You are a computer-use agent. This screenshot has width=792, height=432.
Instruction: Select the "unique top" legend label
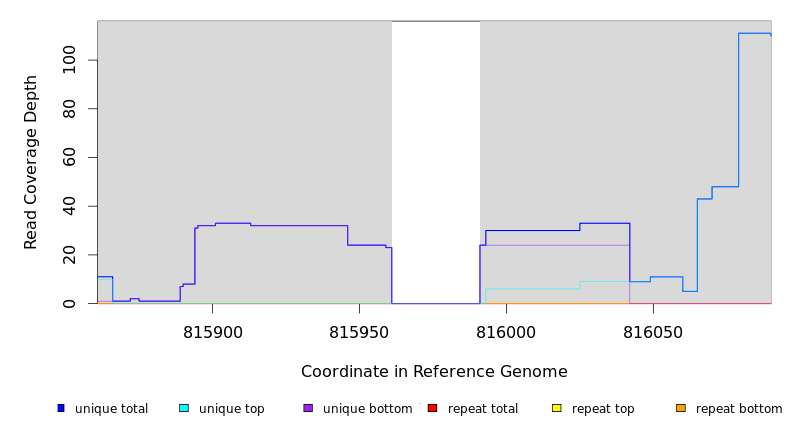[x=231, y=409]
